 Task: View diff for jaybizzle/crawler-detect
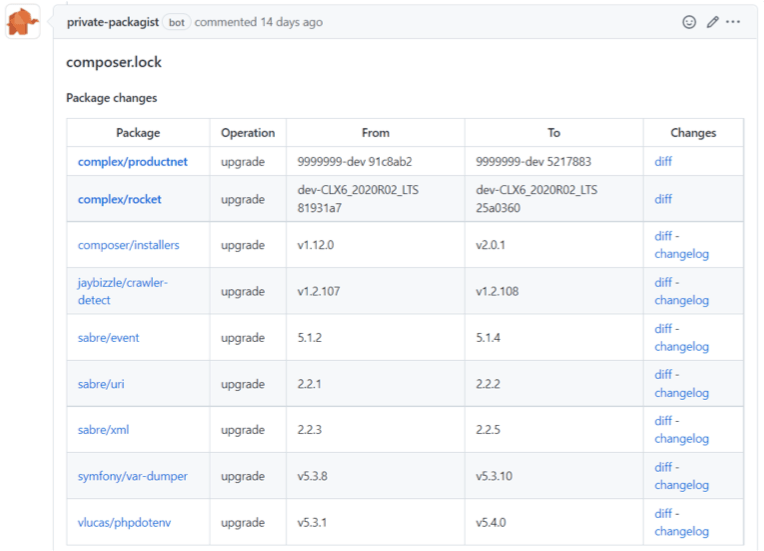point(663,282)
